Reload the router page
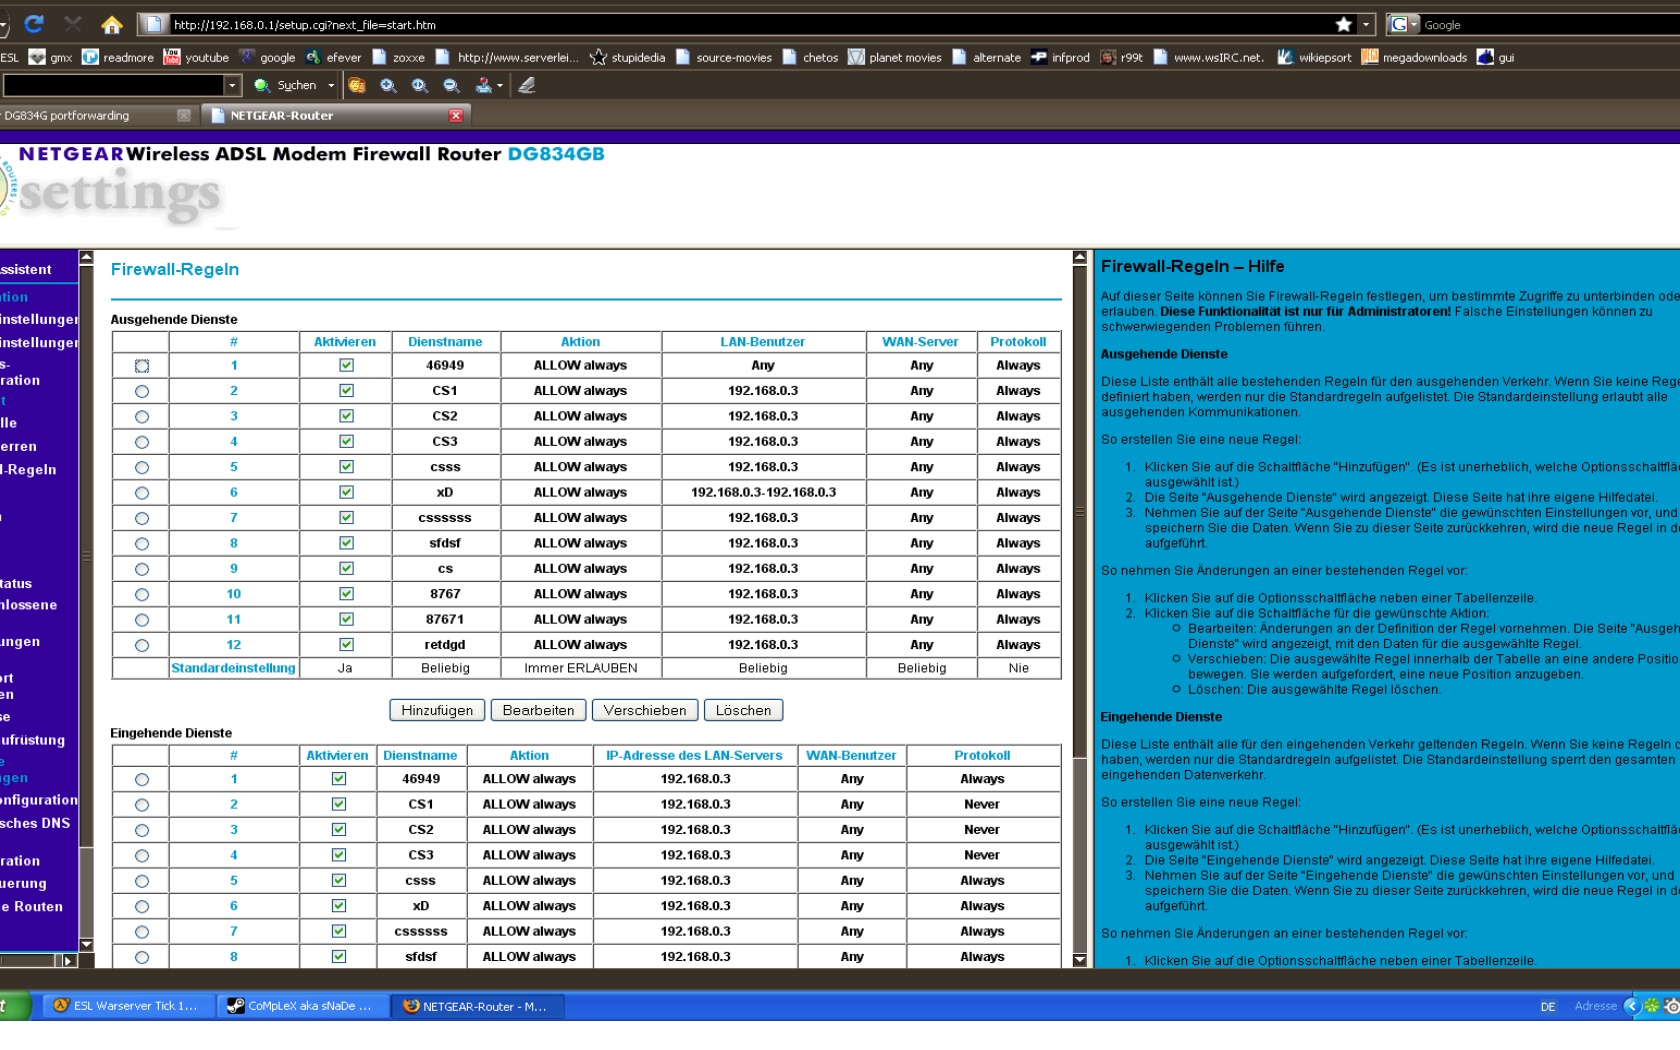The image size is (1680, 1050). click(x=34, y=24)
